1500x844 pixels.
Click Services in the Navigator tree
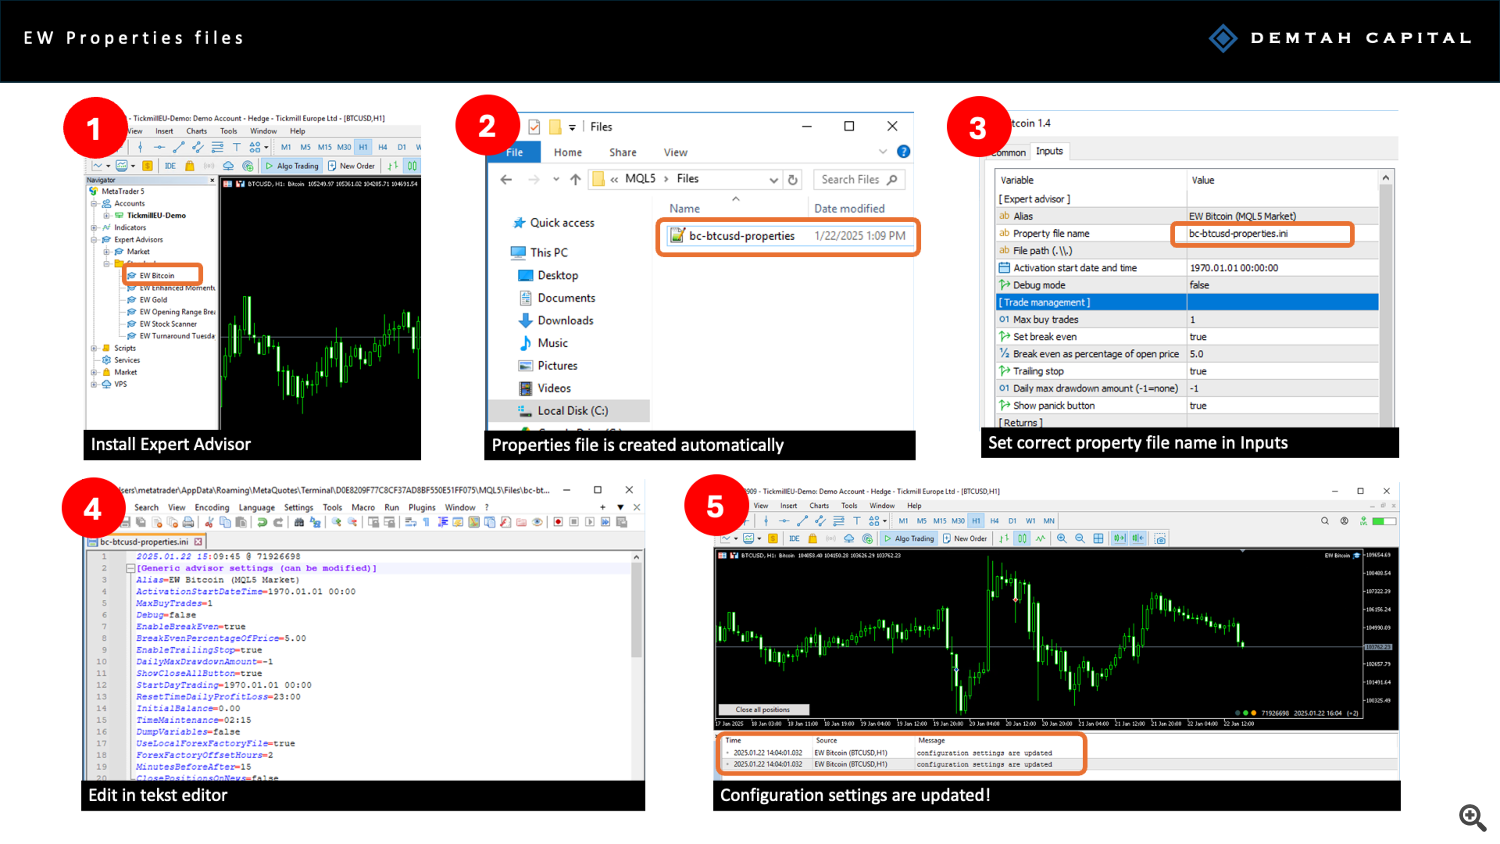[x=126, y=360]
